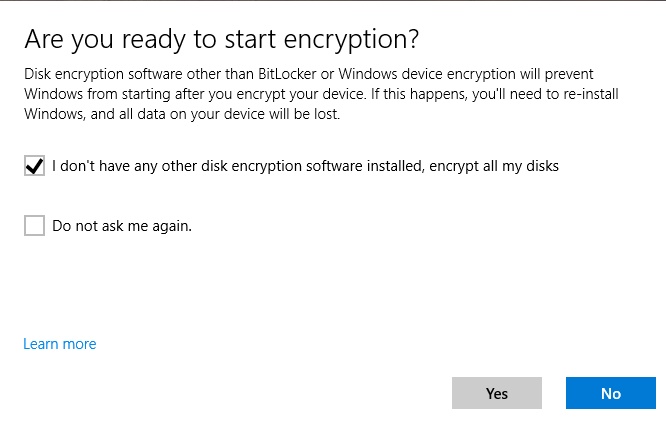Click the "encrypt all my disks" text
The image size is (666, 431).
point(494,166)
